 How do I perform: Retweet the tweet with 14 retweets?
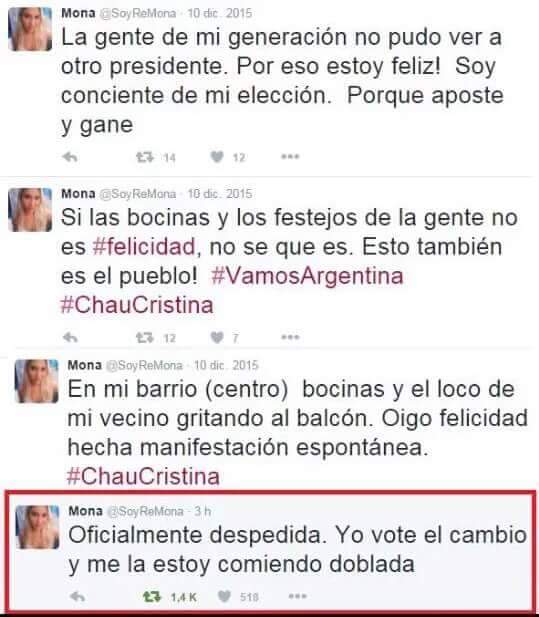click(144, 157)
